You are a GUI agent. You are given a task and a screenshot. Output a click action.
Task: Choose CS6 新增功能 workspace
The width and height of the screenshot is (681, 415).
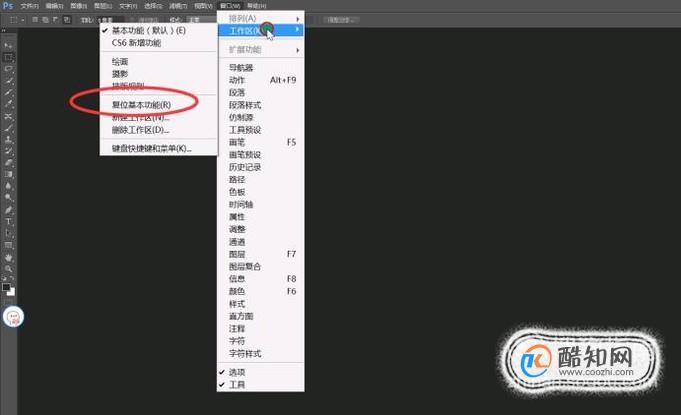159,43
